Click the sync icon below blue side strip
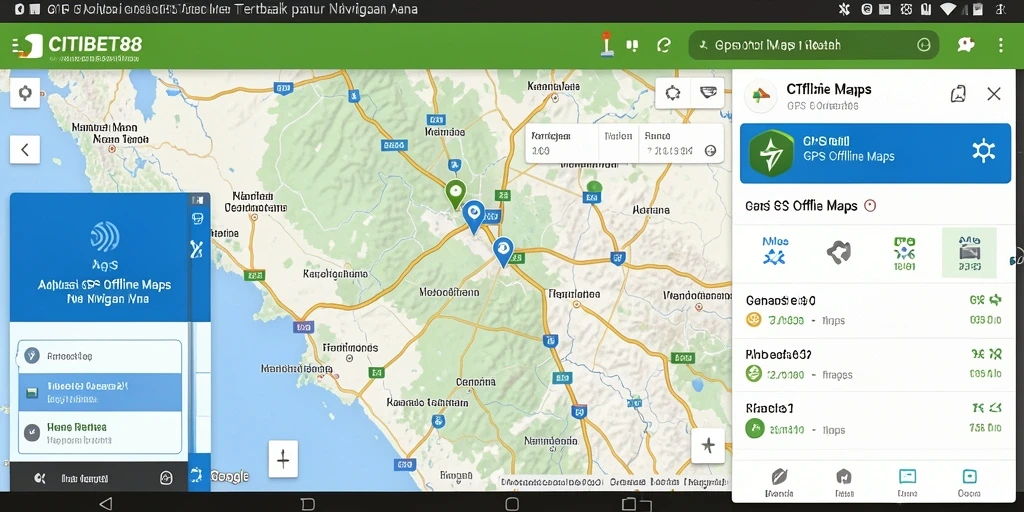 pos(197,474)
